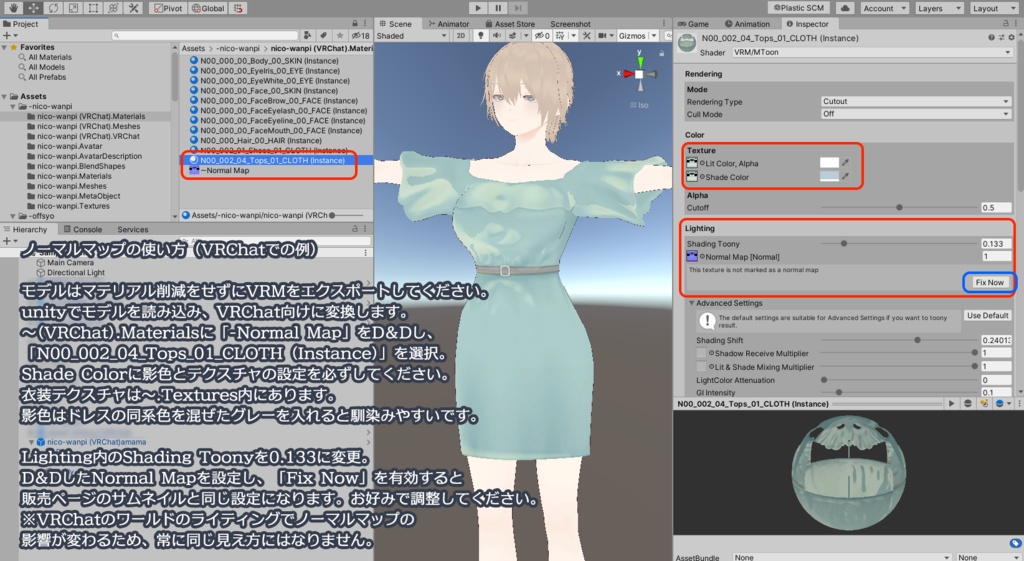Click the Fix Now button
The width and height of the screenshot is (1024, 561).
(x=989, y=282)
